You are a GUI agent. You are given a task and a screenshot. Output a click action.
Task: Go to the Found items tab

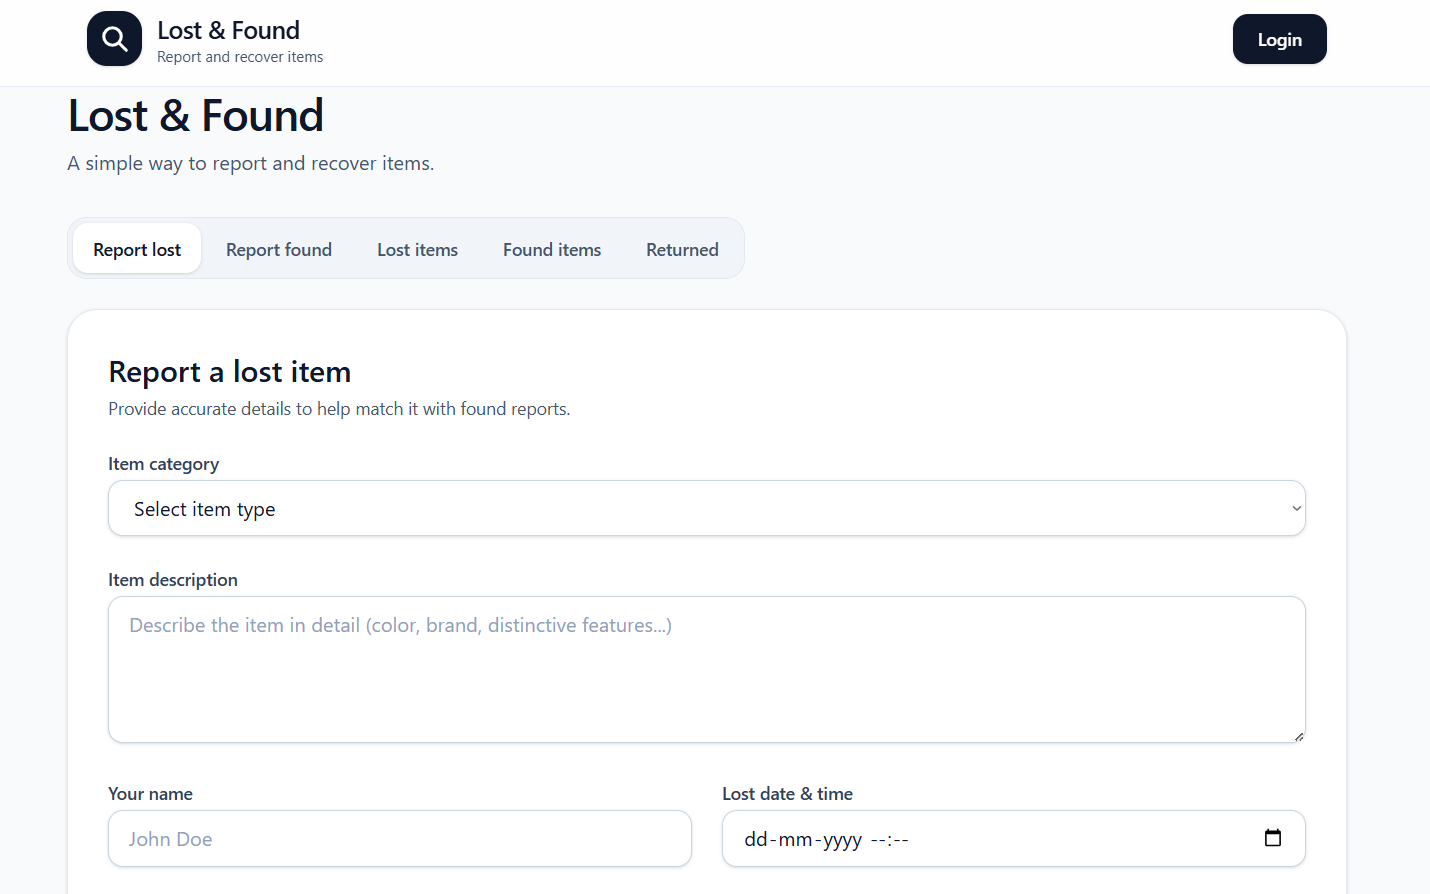point(551,250)
